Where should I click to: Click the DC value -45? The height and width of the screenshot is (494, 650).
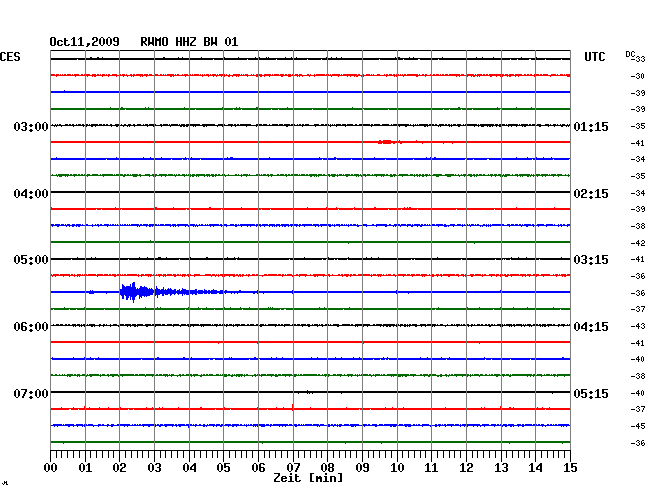tap(638, 426)
